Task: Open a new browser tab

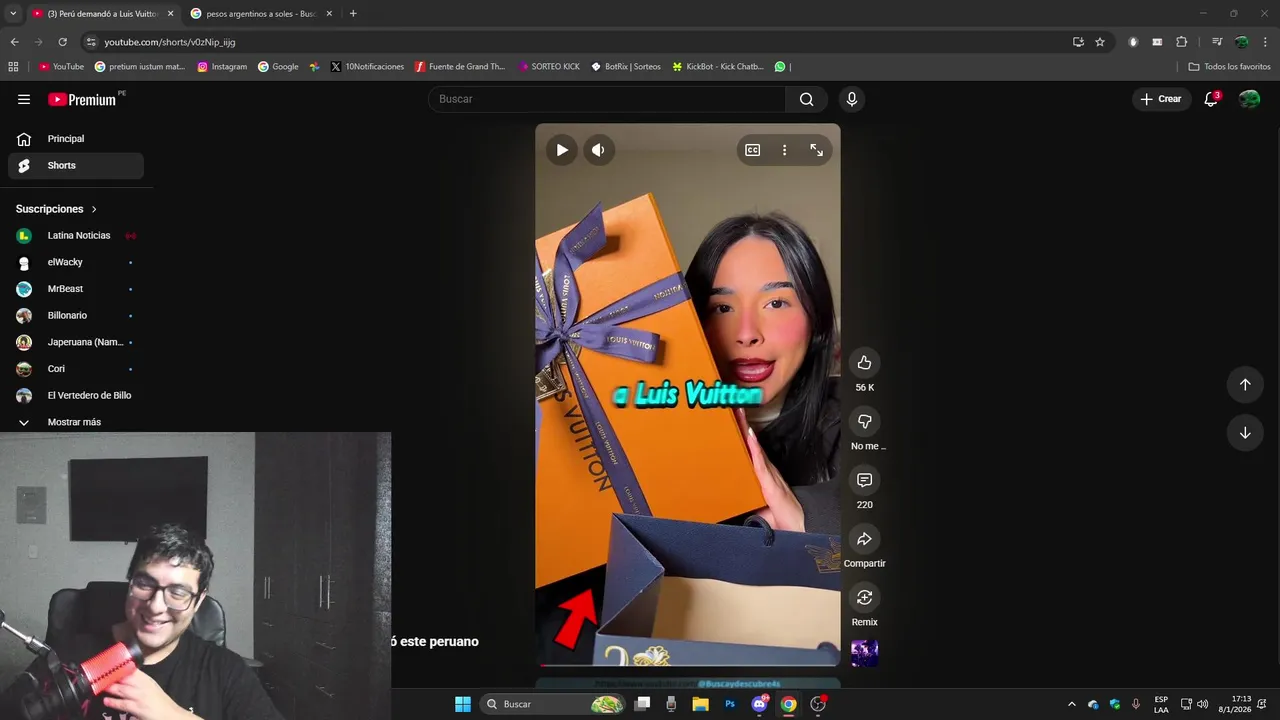Action: click(x=353, y=14)
